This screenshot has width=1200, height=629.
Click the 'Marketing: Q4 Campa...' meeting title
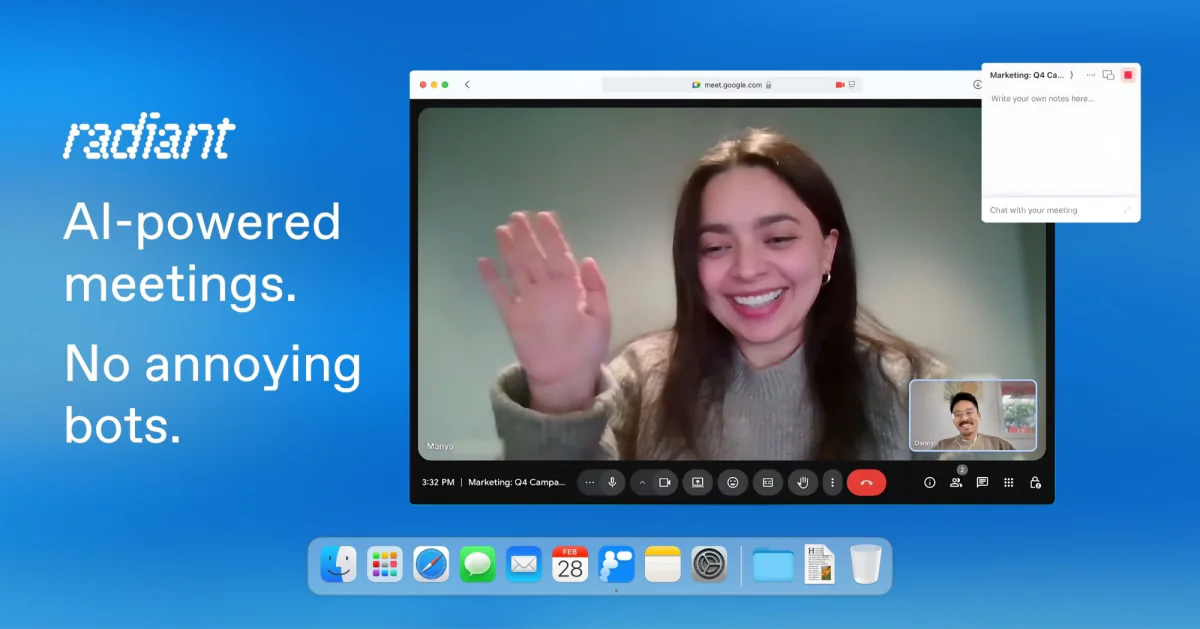[516, 482]
